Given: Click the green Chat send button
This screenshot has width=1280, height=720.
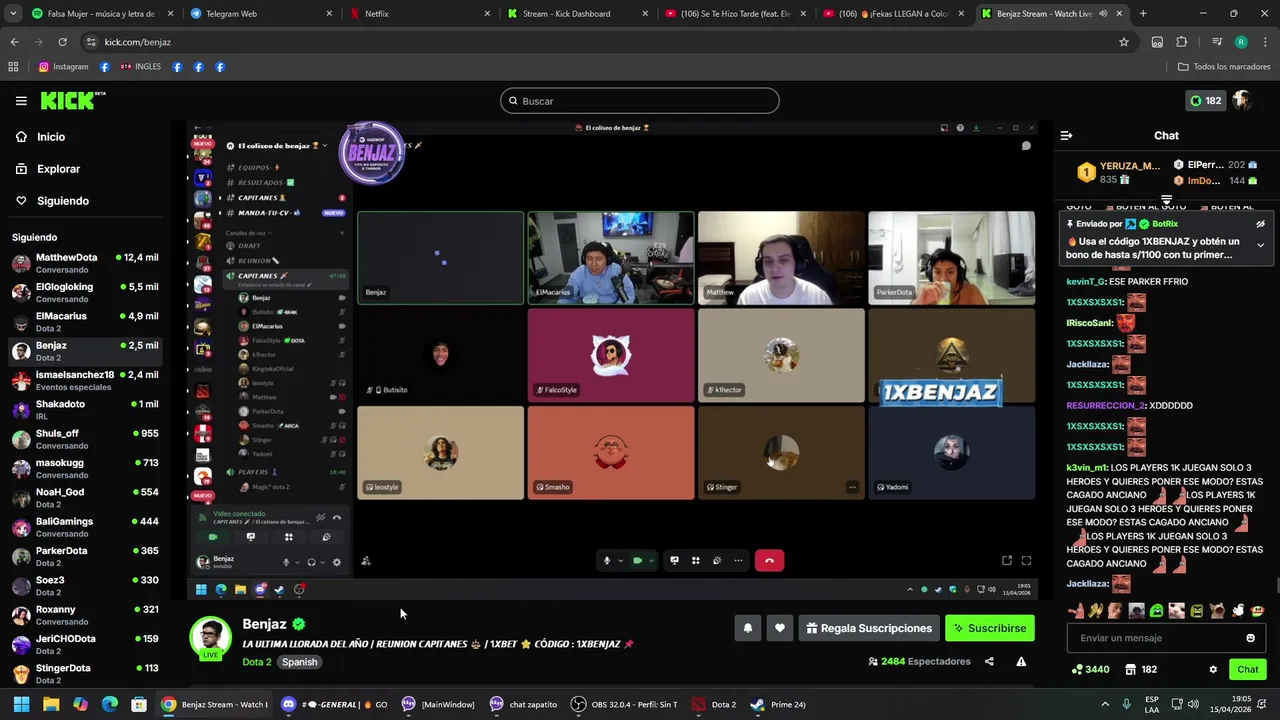Looking at the screenshot, I should (x=1247, y=669).
